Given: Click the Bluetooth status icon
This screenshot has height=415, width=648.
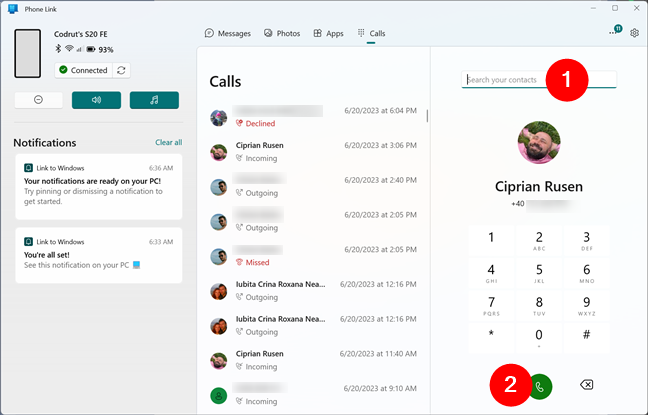Looking at the screenshot, I should coord(58,49).
